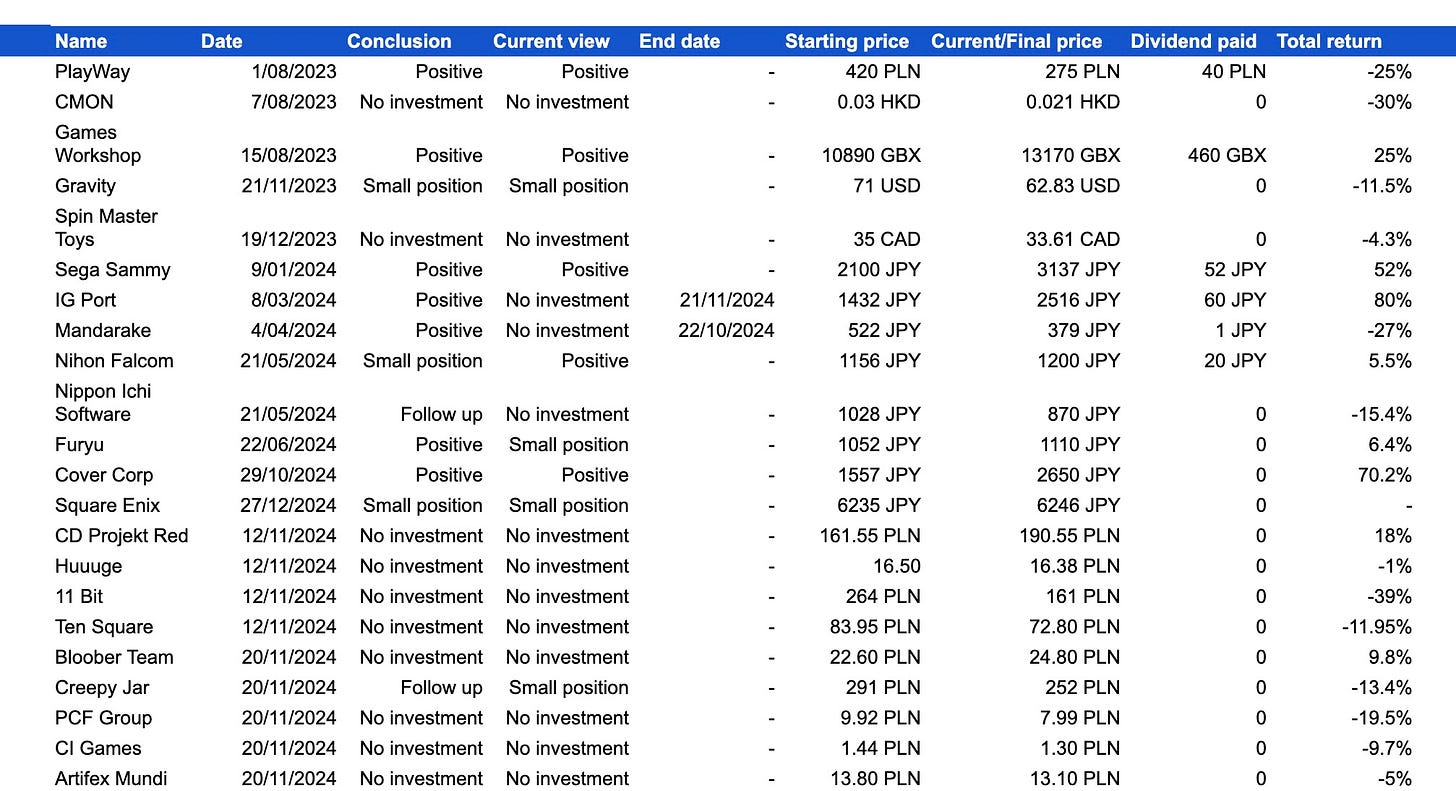Click the starting price 420 PLN
The image size is (1456, 791).
click(883, 72)
